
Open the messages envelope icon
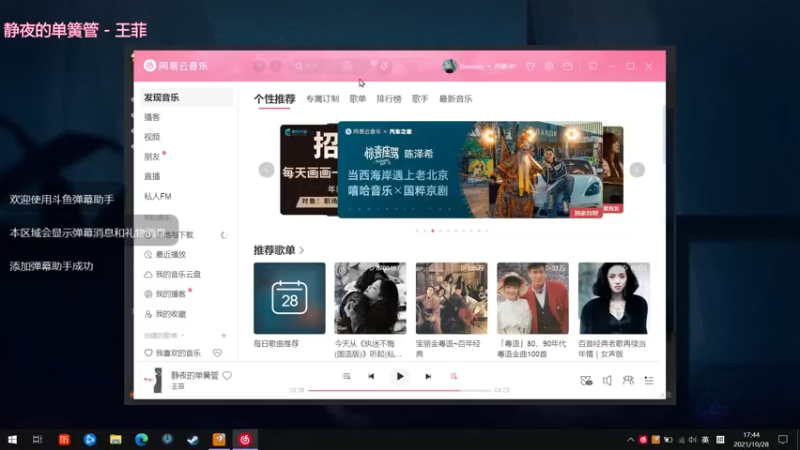tap(567, 66)
